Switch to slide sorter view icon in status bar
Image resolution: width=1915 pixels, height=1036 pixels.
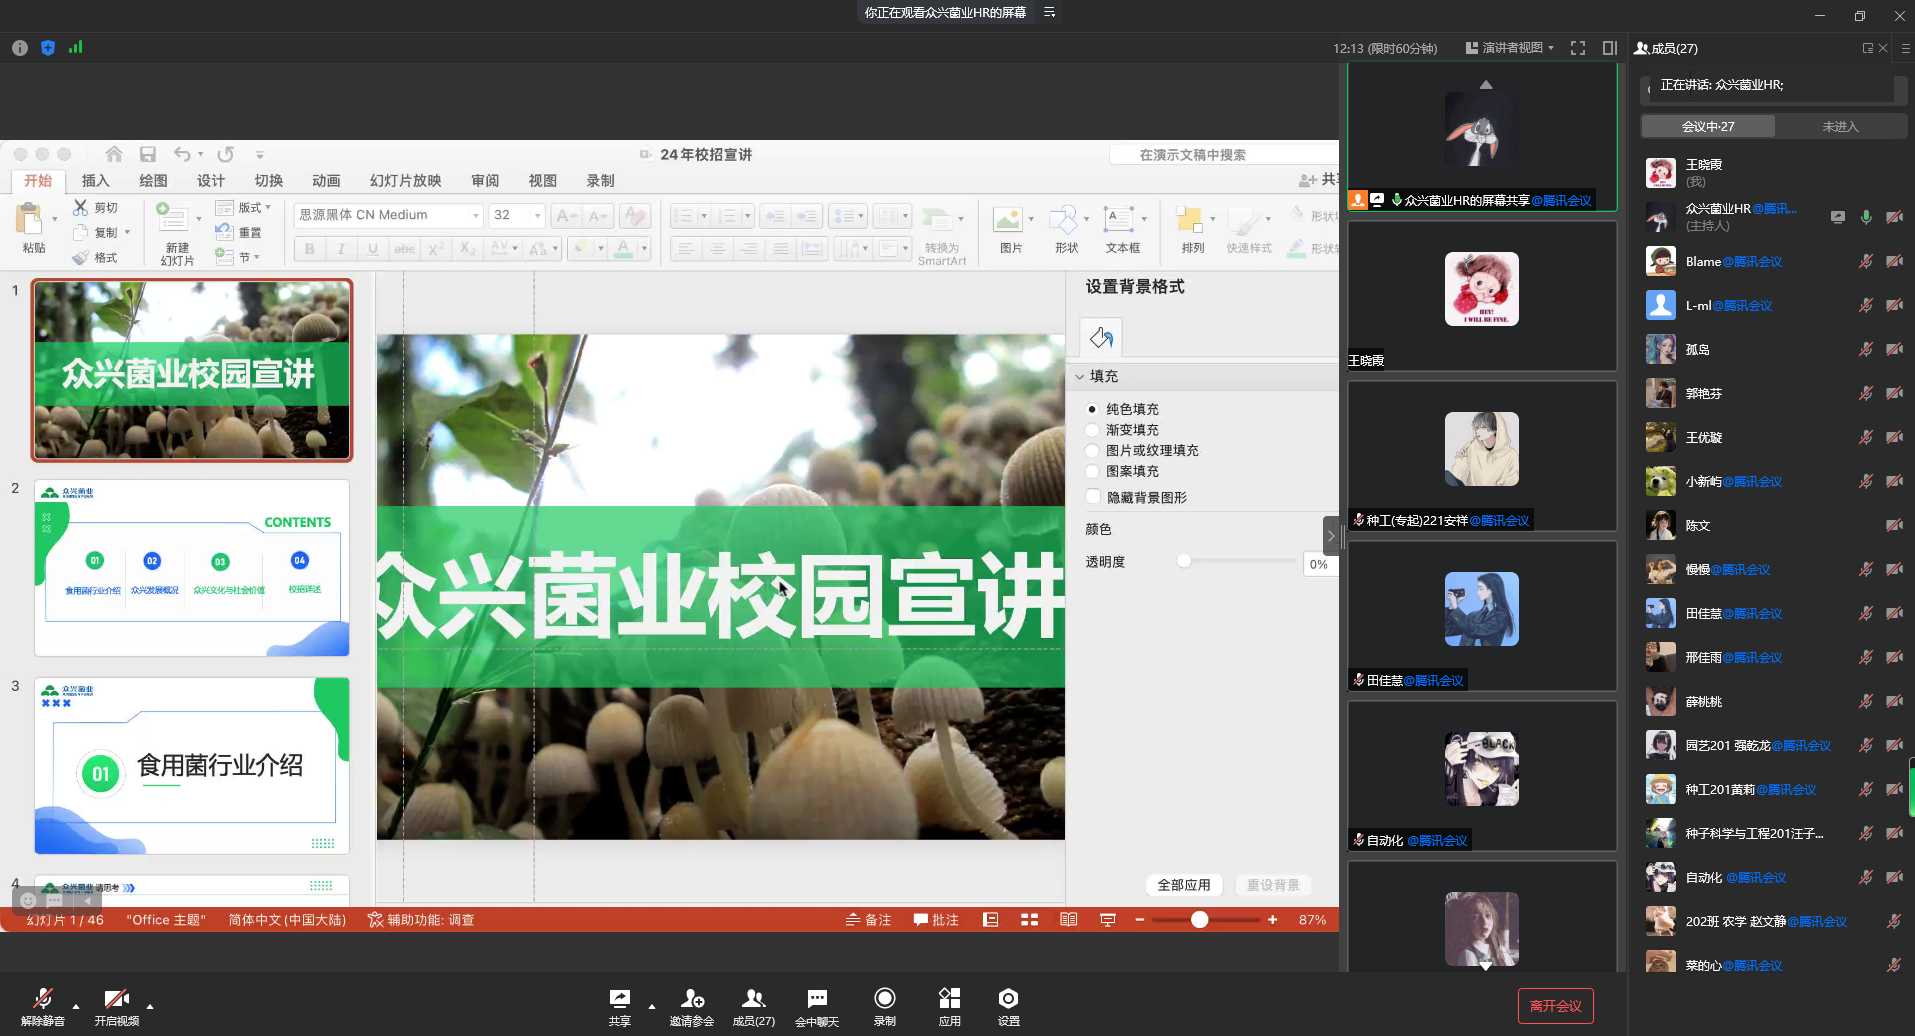pos(1029,920)
